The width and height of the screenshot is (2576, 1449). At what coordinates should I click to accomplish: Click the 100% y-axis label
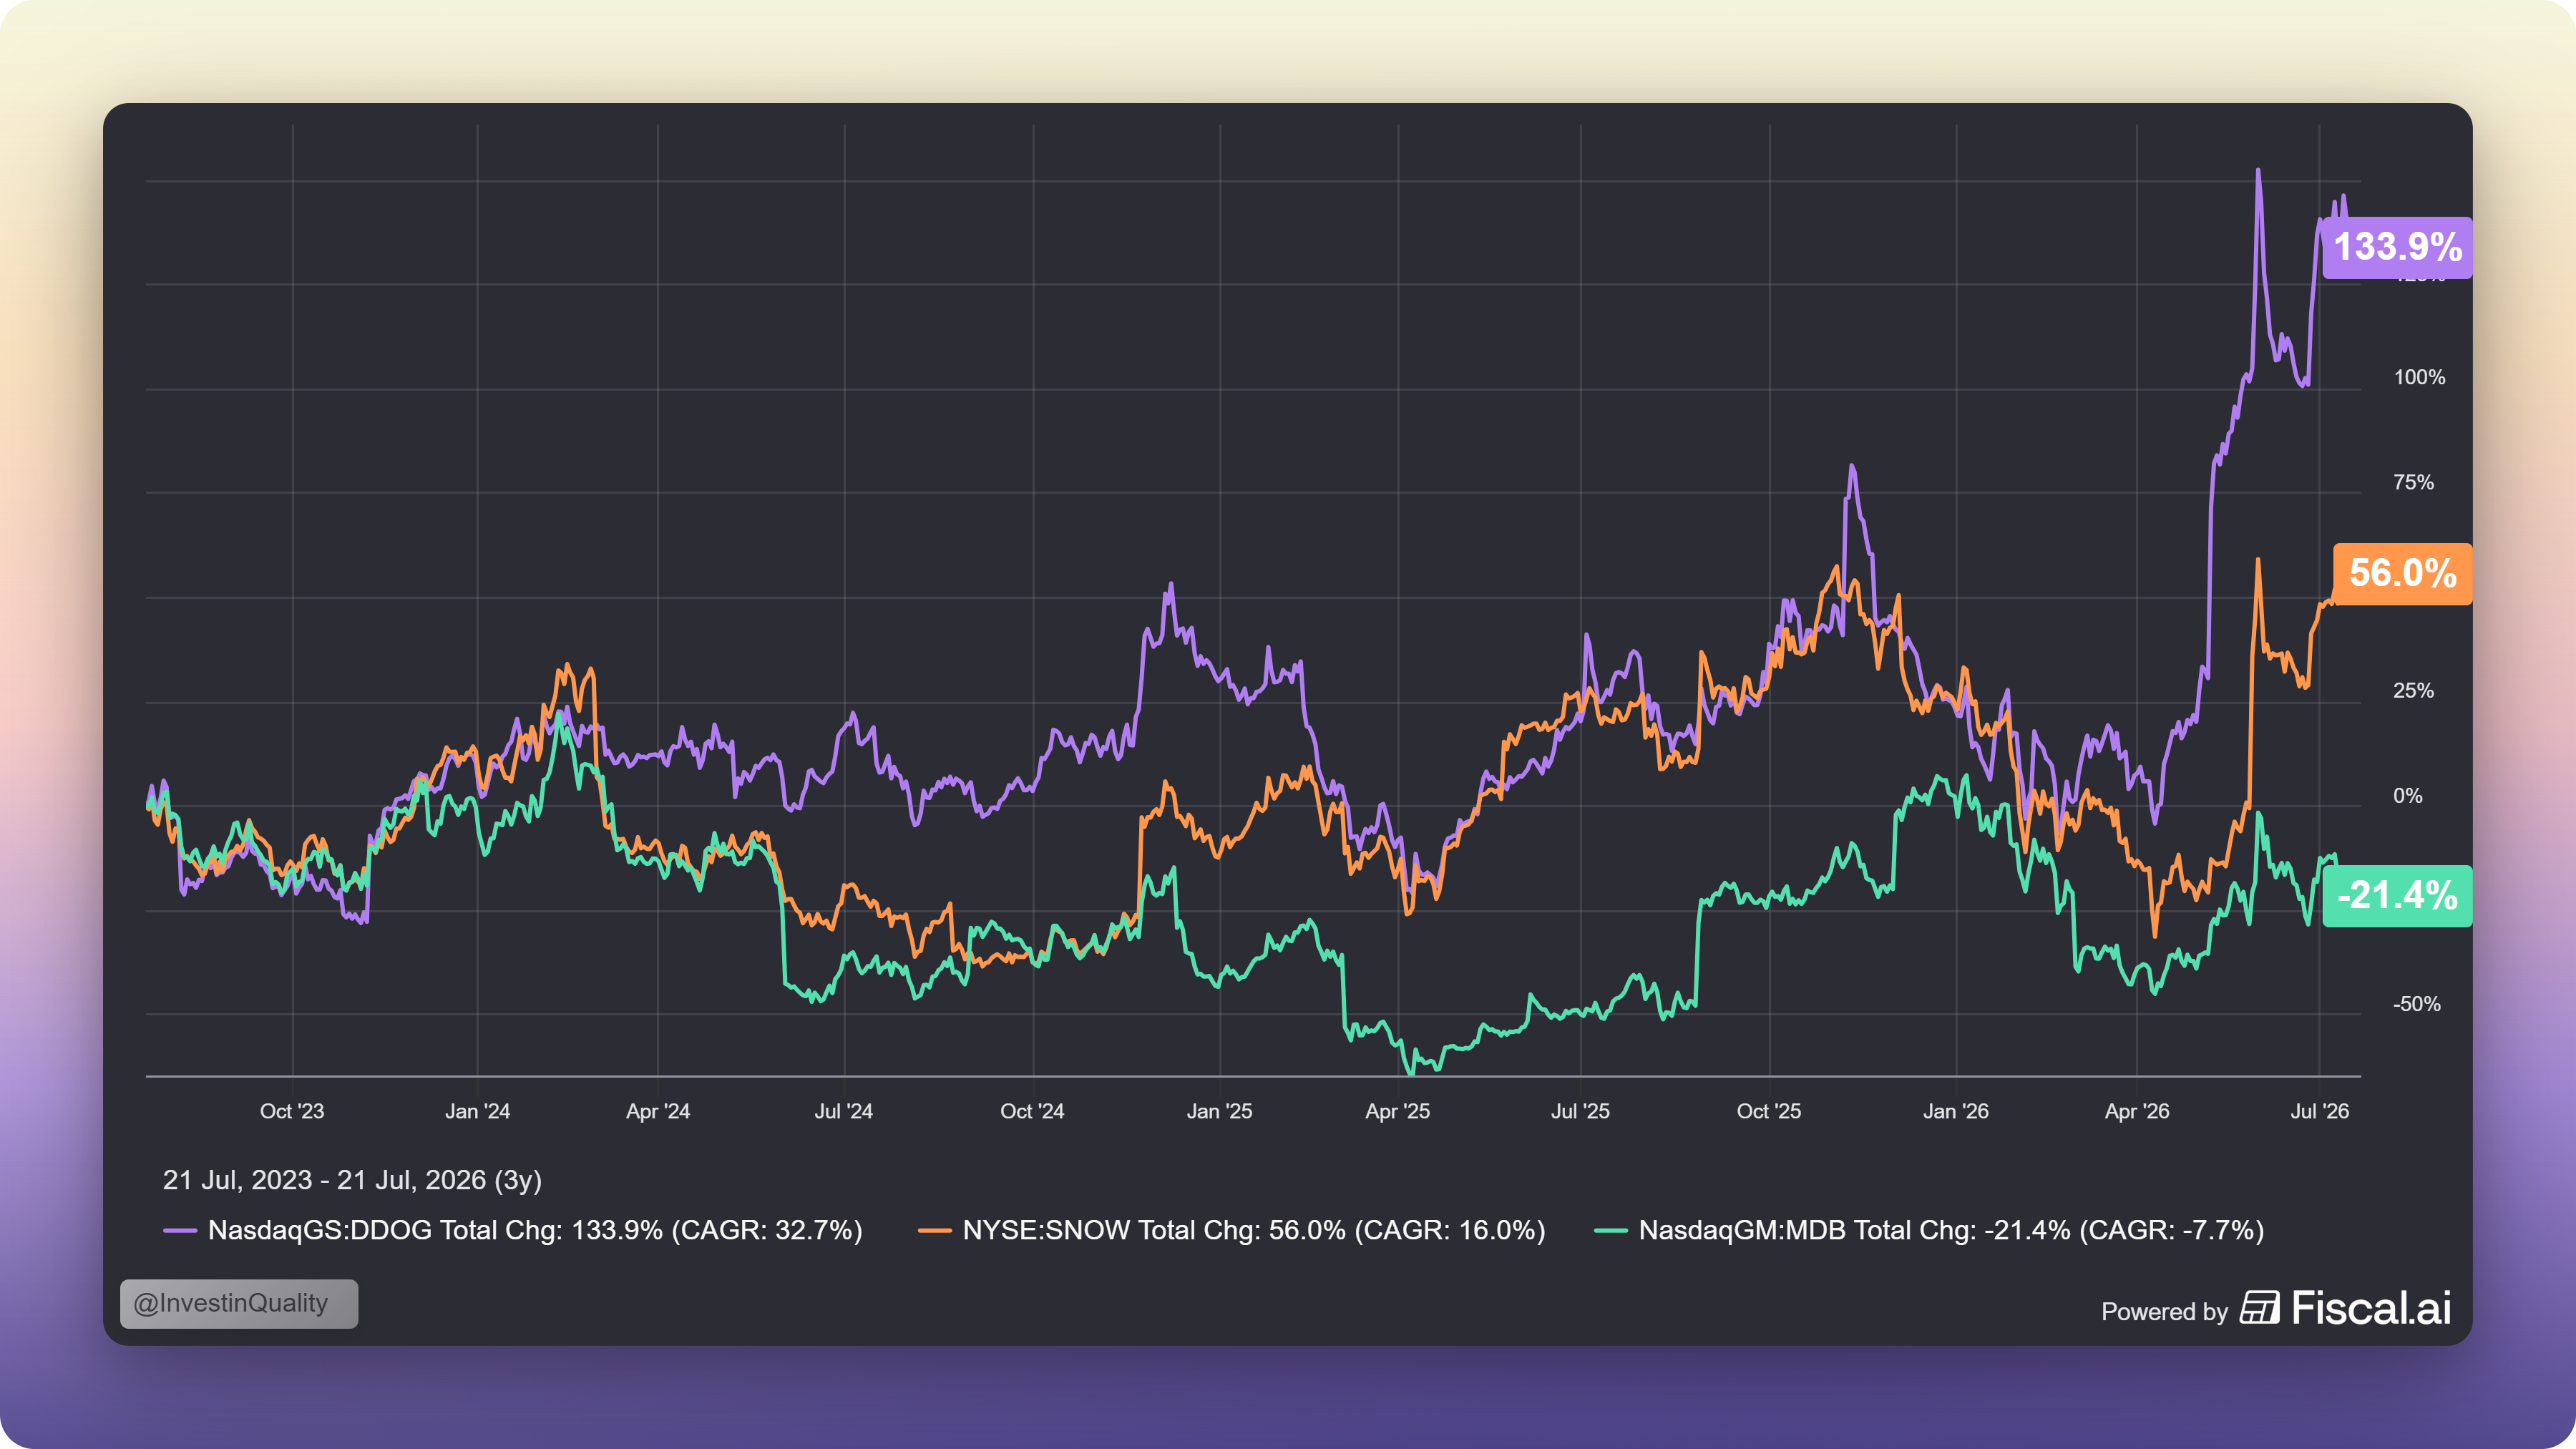click(2419, 377)
